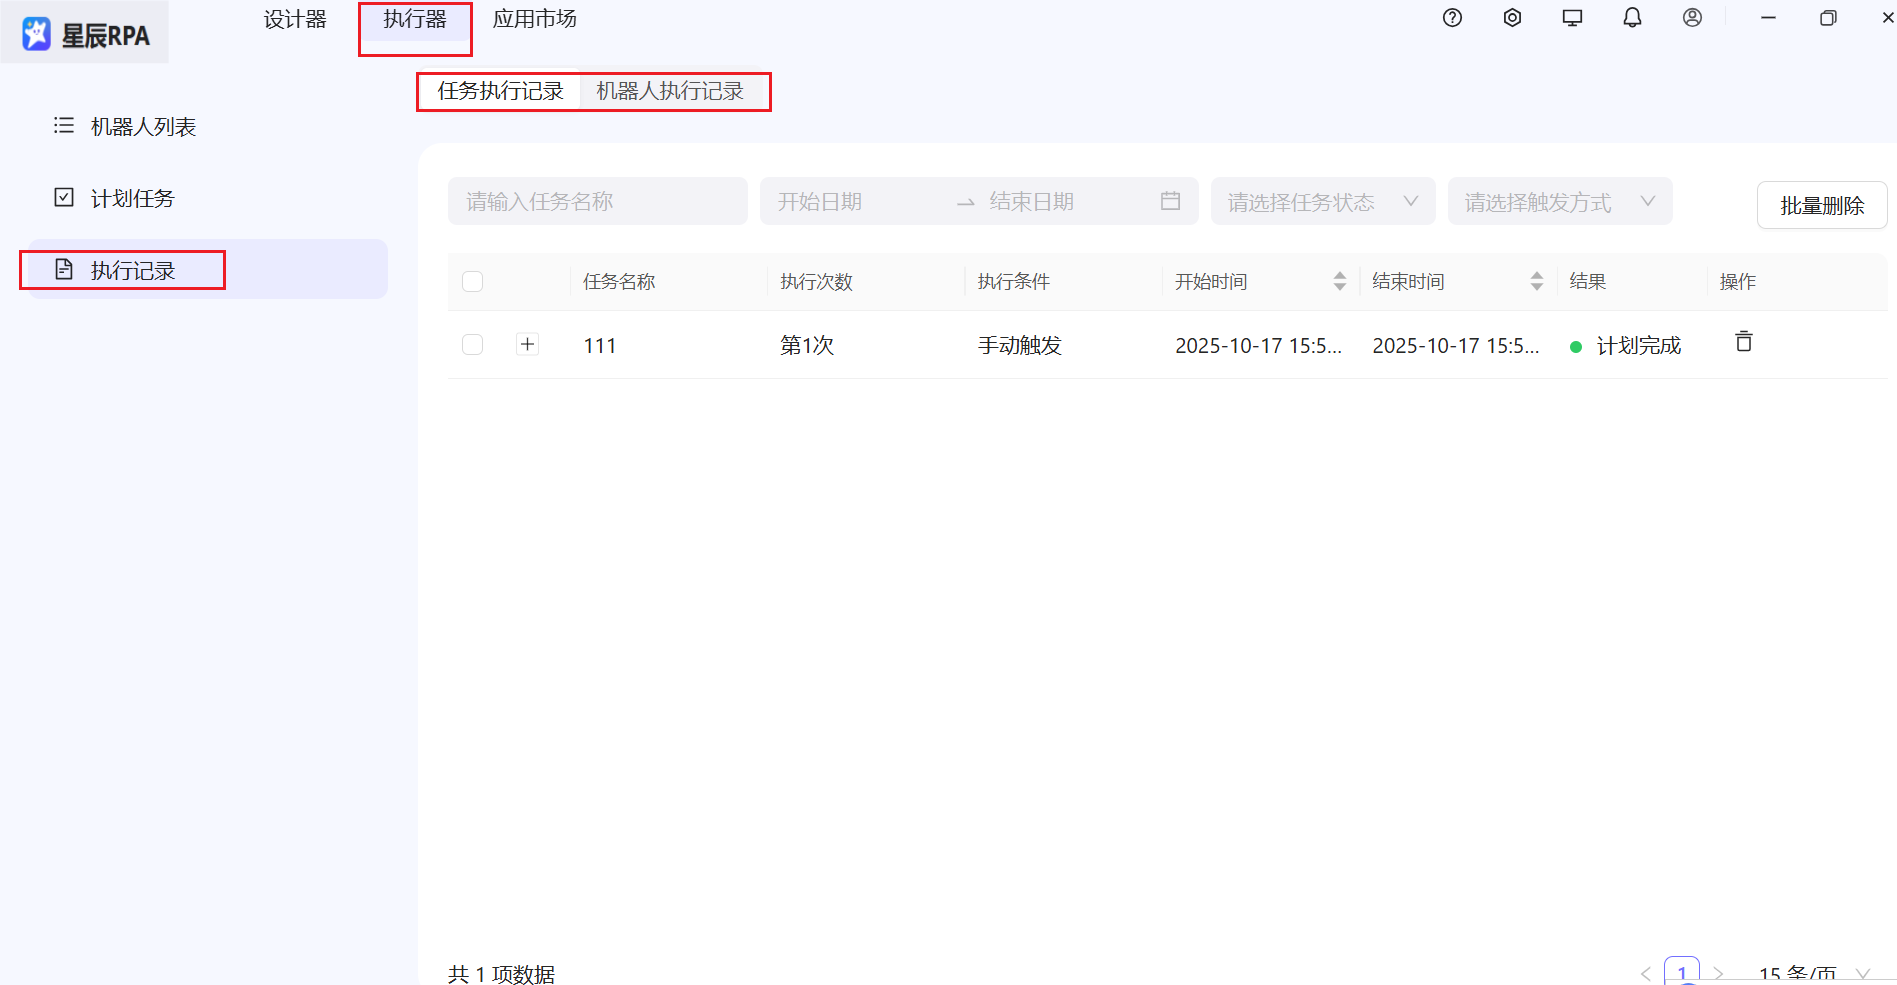Sort by 开始时间 column arrows
1897x985 pixels.
point(1339,282)
